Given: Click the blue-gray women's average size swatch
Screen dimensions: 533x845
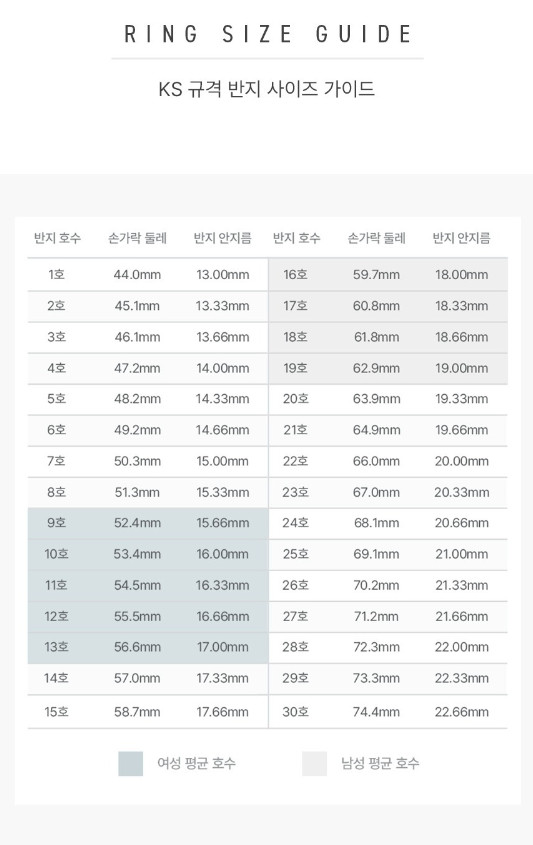Looking at the screenshot, I should click(x=130, y=764).
